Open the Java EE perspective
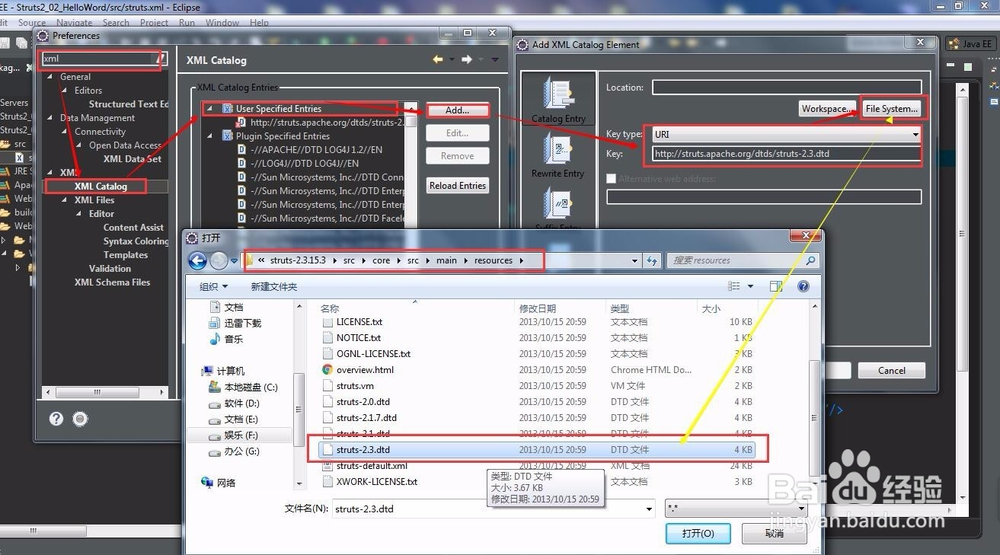1000x555 pixels. pyautogui.click(x=969, y=44)
